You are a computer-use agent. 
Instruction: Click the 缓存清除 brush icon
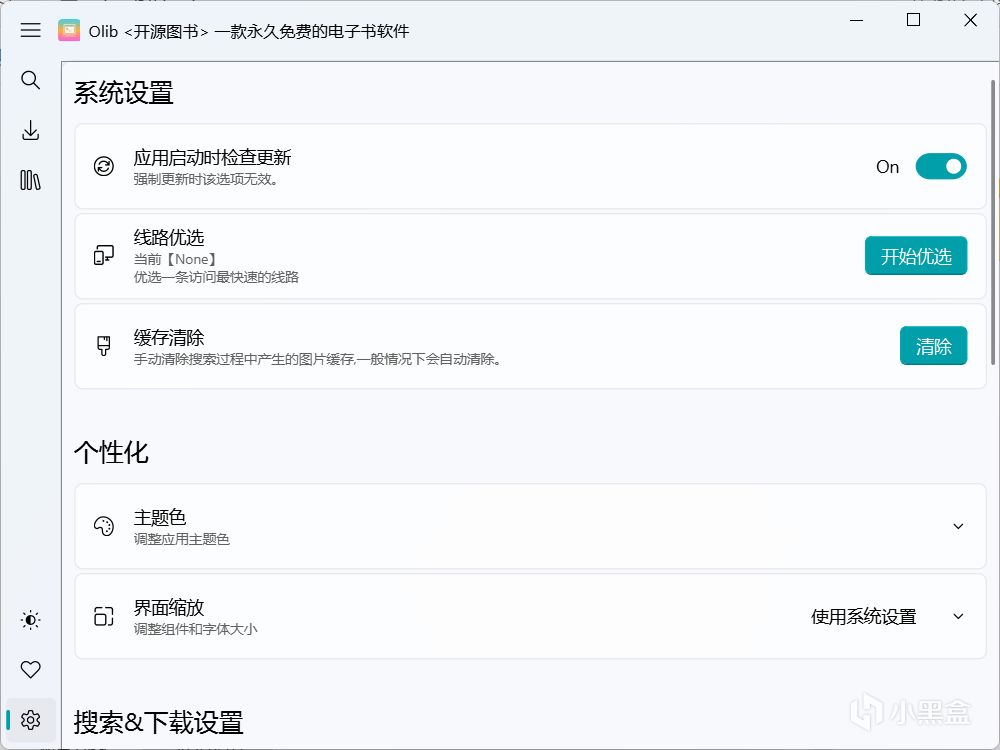[104, 346]
